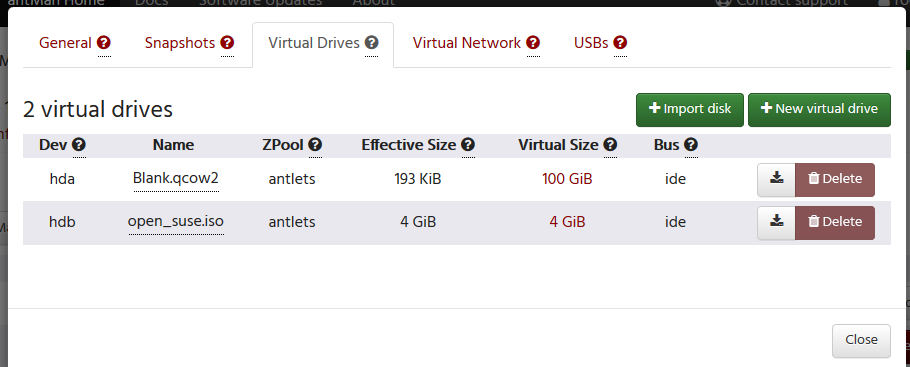Delete the open_suse.iso drive
The image size is (910, 367).
coord(835,222)
